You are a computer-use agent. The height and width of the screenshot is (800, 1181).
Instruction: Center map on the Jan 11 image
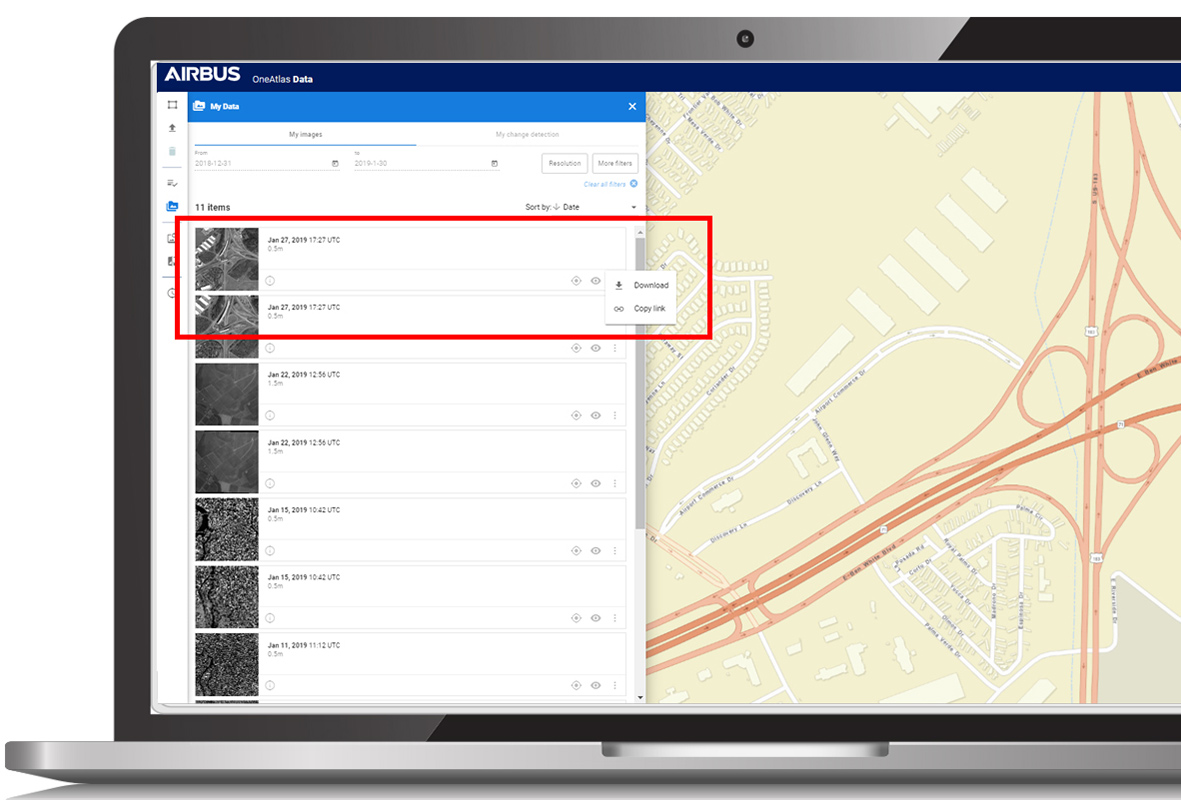tap(576, 685)
